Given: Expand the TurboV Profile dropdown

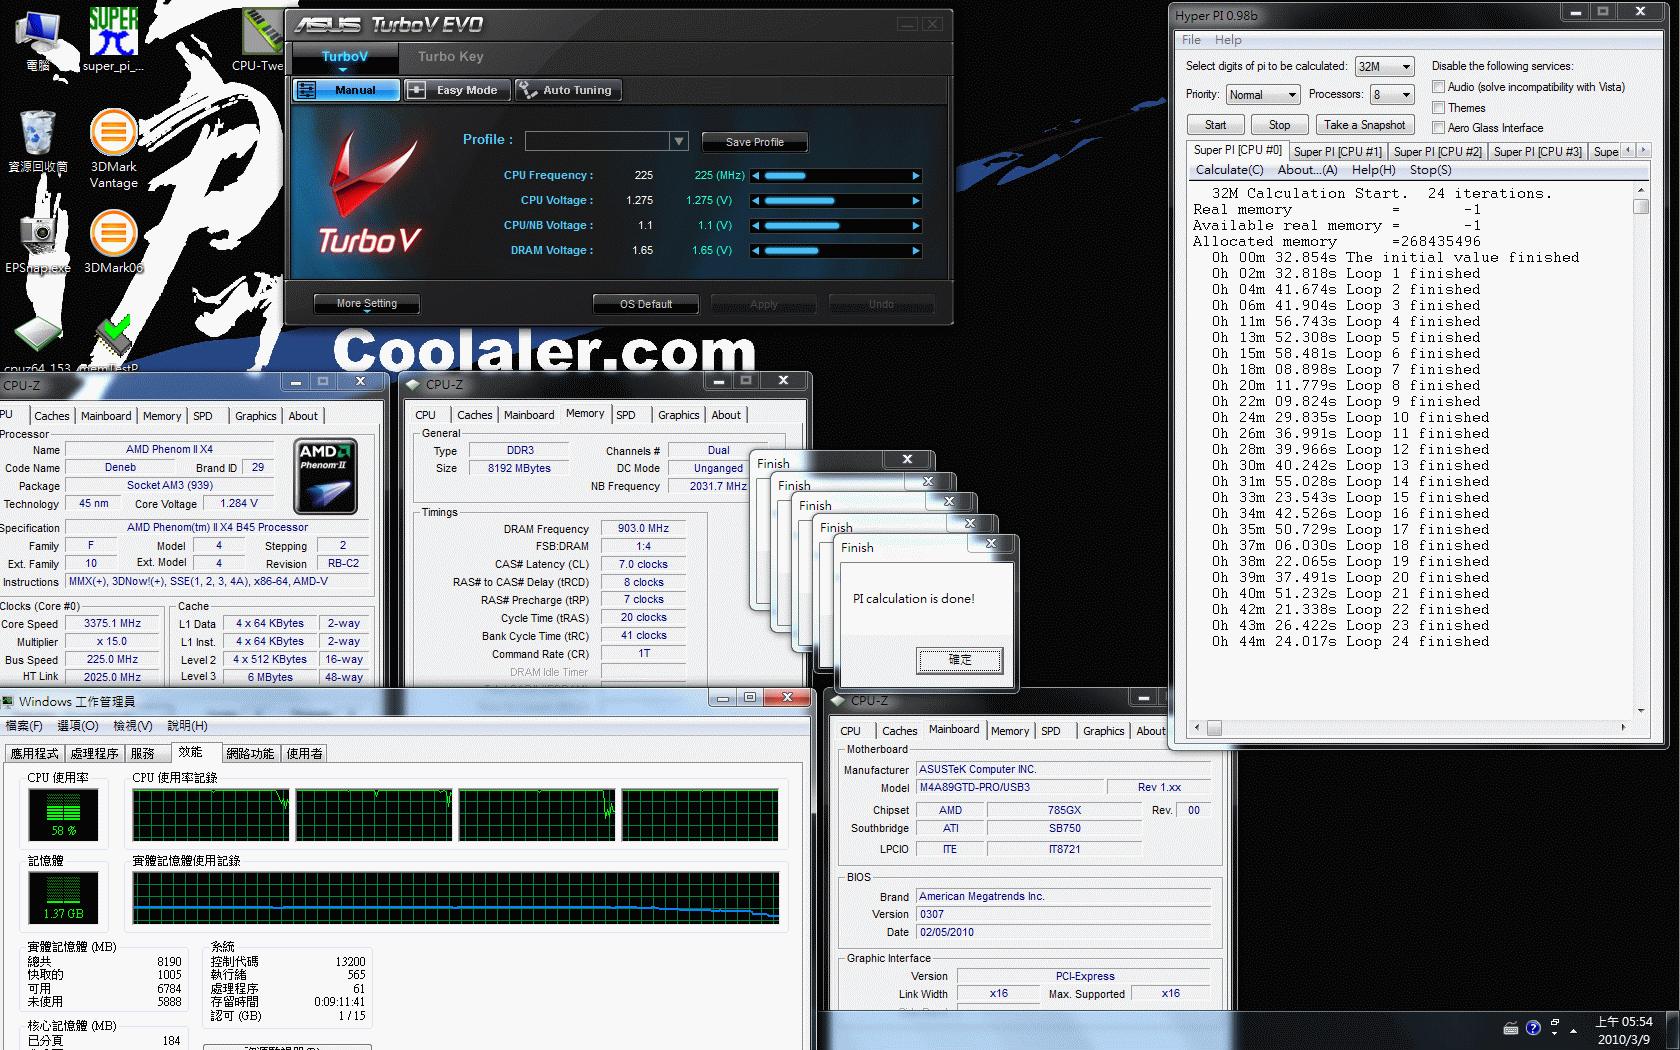Looking at the screenshot, I should pyautogui.click(x=679, y=141).
